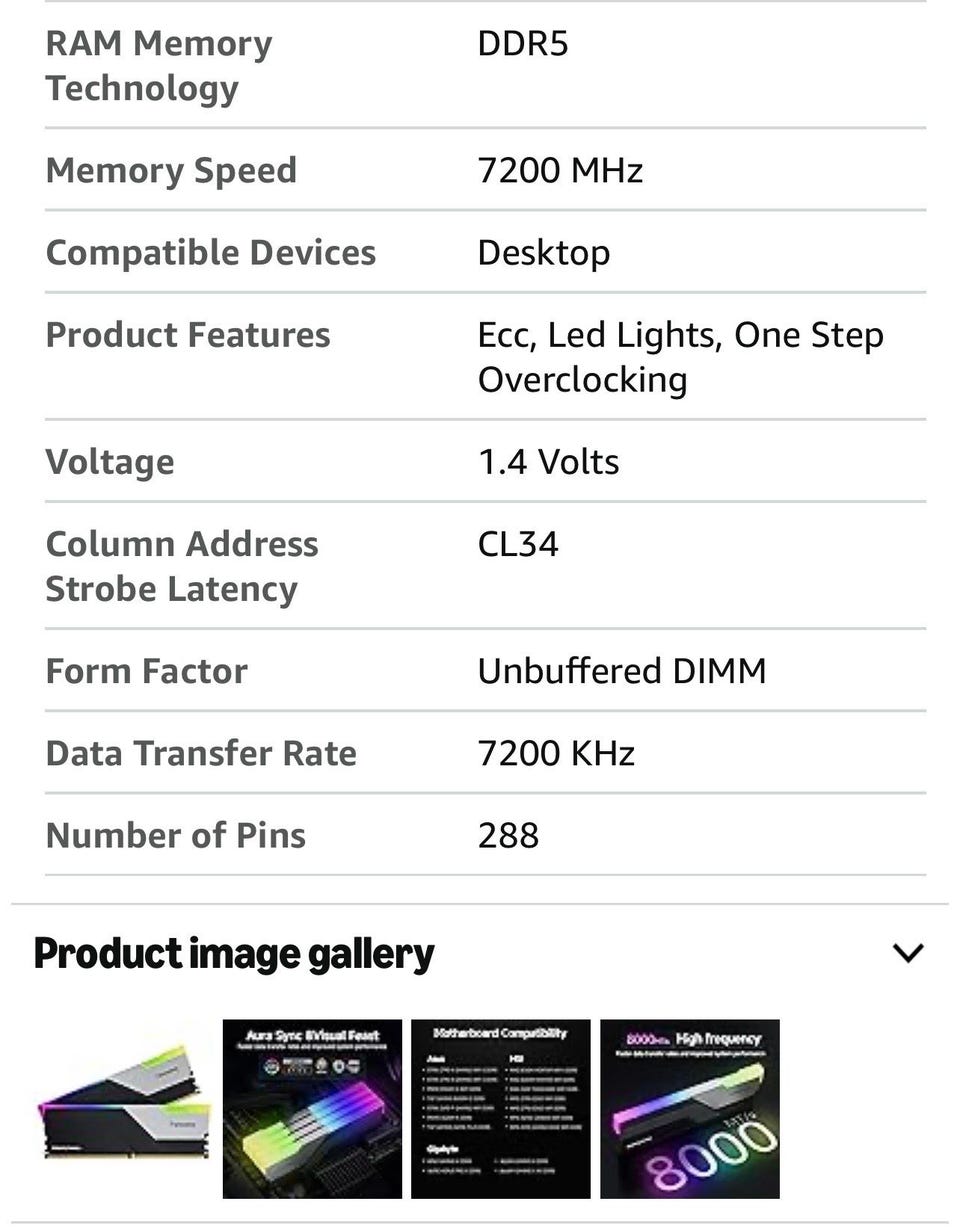Select the Column Address Strobe Latency label

pos(181,566)
